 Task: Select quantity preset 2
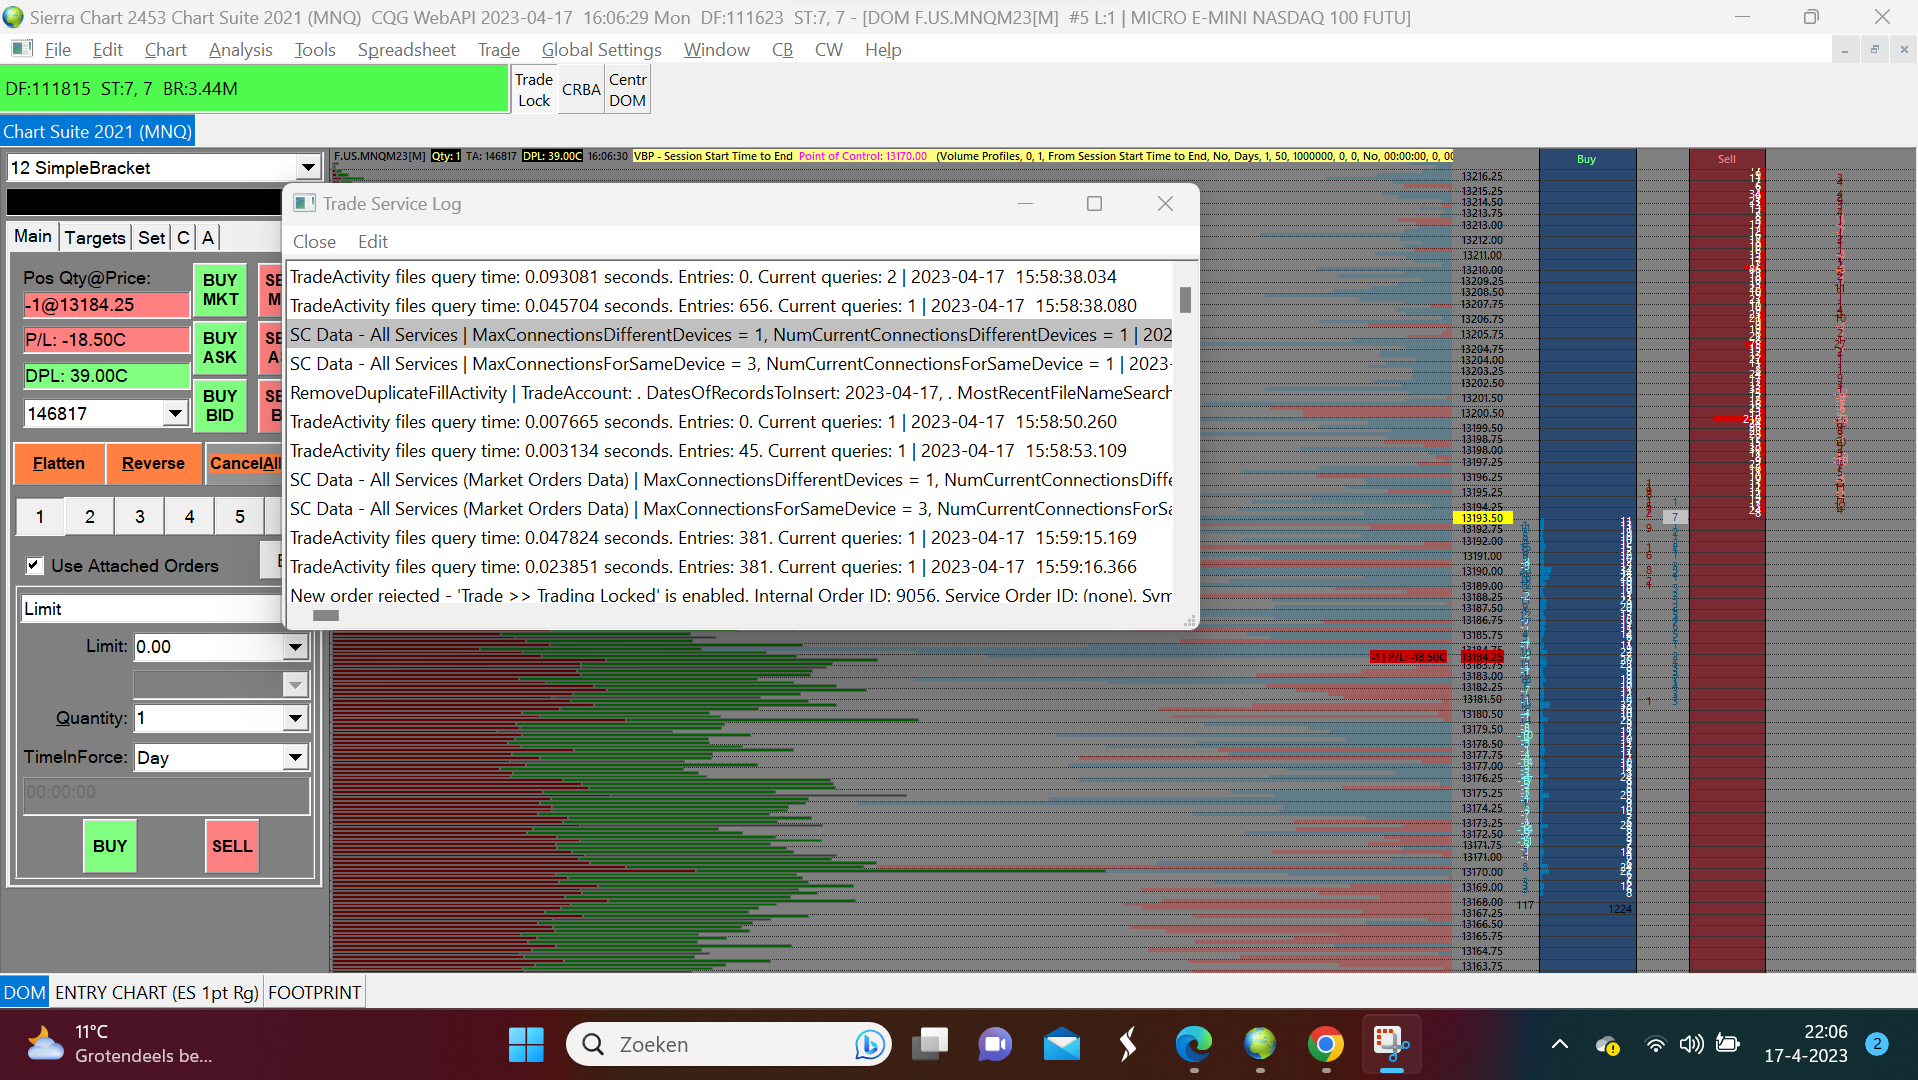[x=90, y=517]
